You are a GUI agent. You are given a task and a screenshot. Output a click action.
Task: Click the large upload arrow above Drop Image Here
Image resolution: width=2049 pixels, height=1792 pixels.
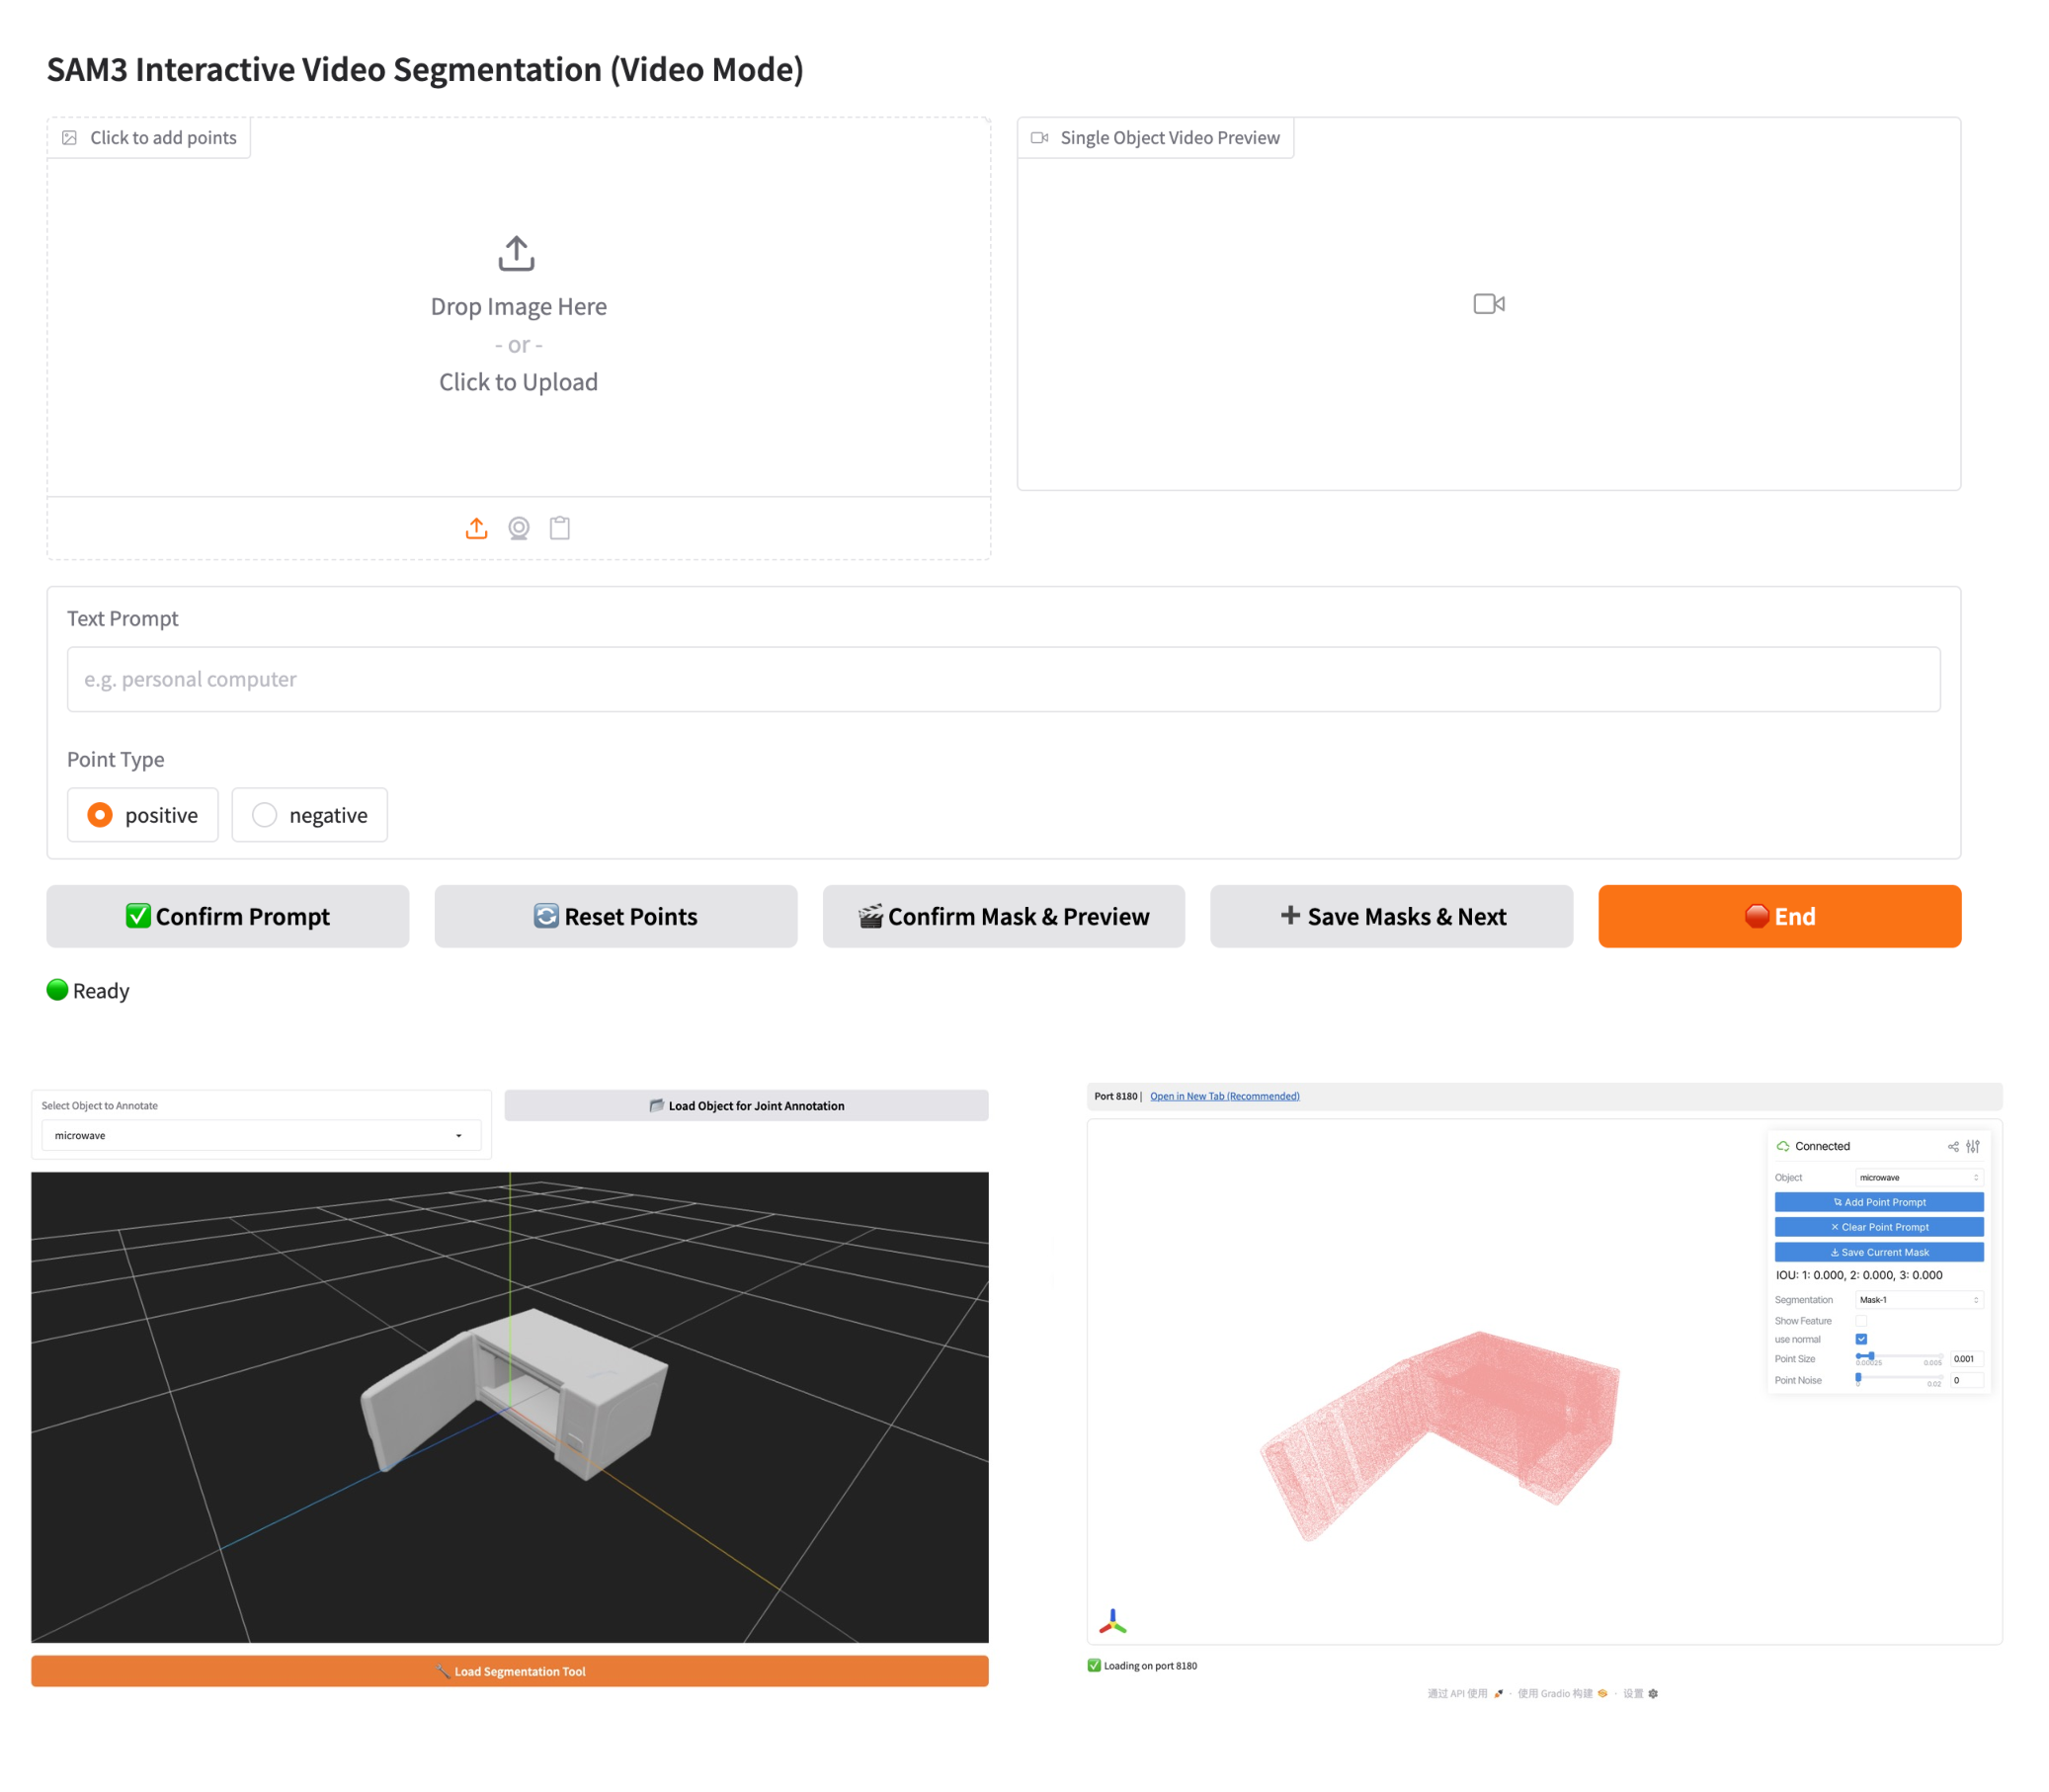point(517,254)
